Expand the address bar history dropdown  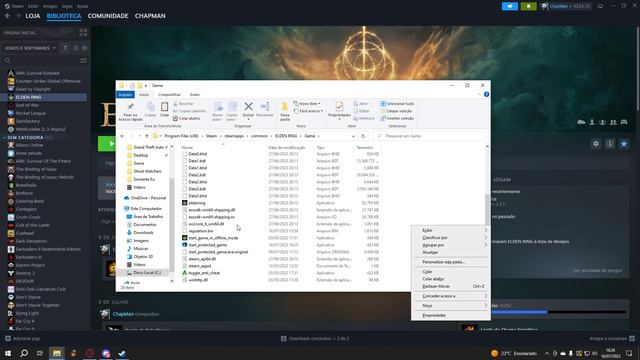click(x=353, y=136)
